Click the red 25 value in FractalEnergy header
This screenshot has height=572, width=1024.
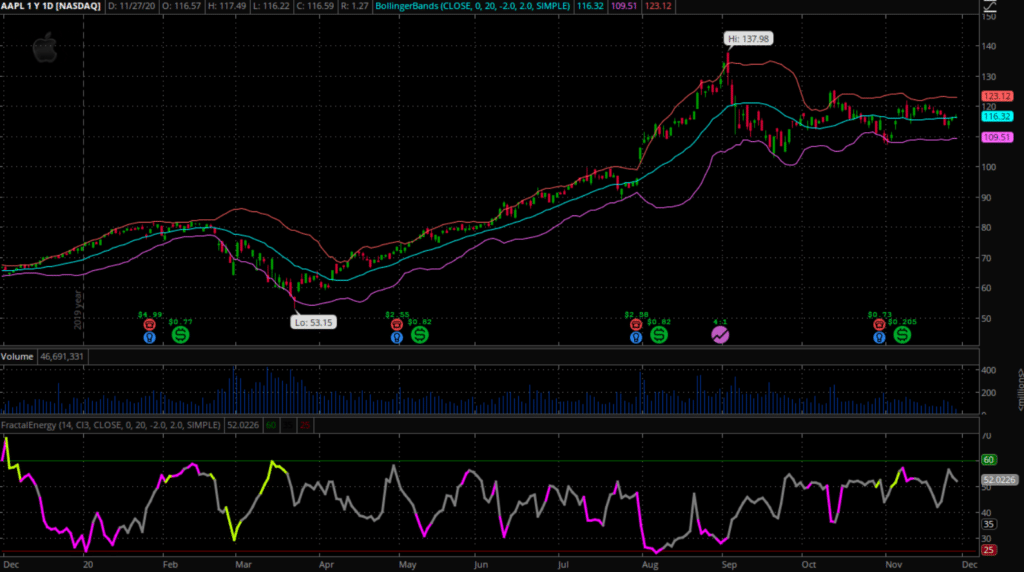[305, 425]
